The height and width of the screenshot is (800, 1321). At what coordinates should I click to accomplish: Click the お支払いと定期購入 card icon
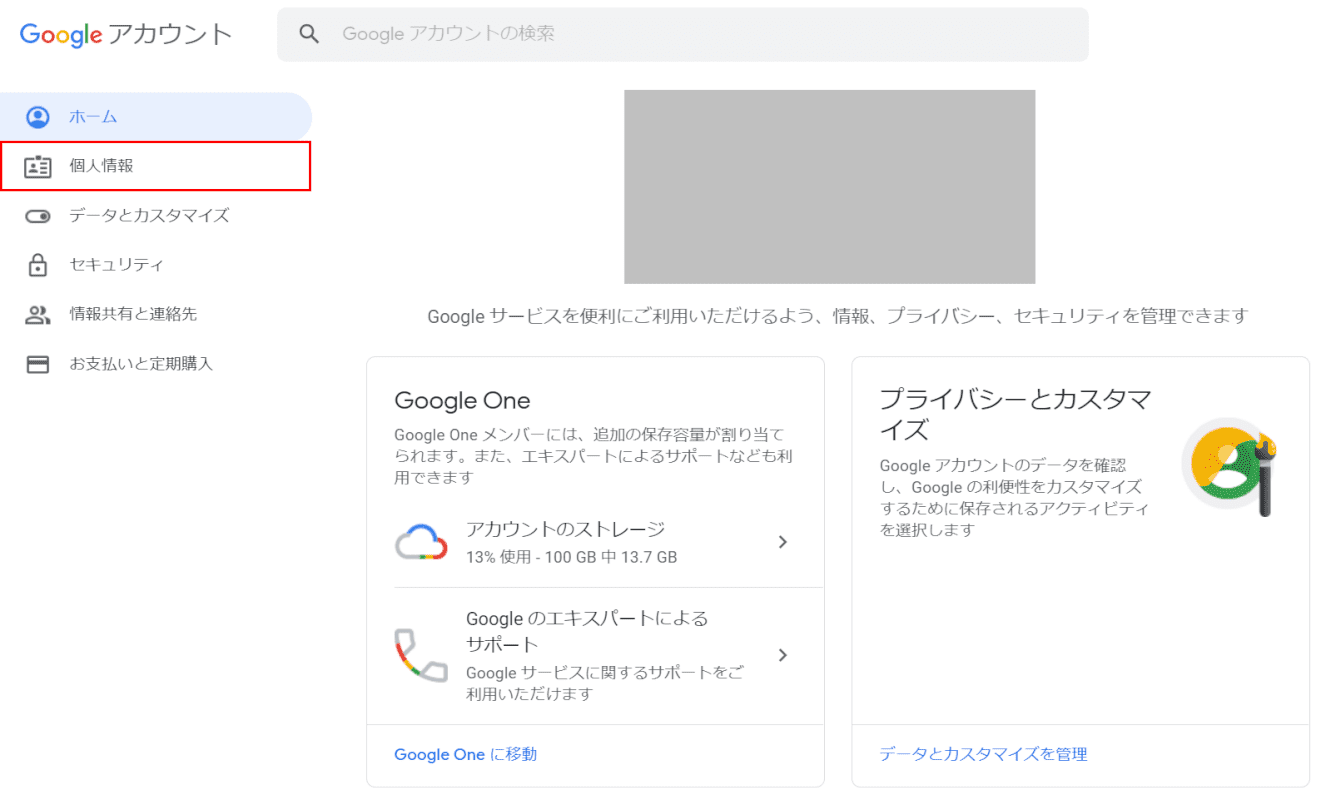point(37,364)
